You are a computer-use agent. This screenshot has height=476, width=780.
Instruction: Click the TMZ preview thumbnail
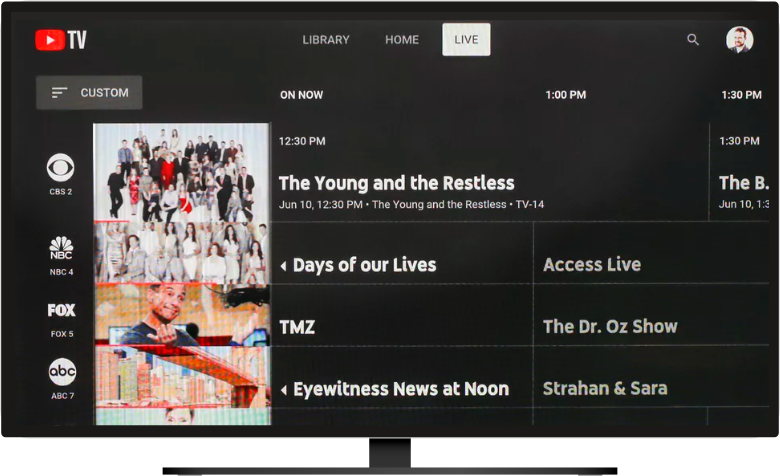[x=182, y=315]
